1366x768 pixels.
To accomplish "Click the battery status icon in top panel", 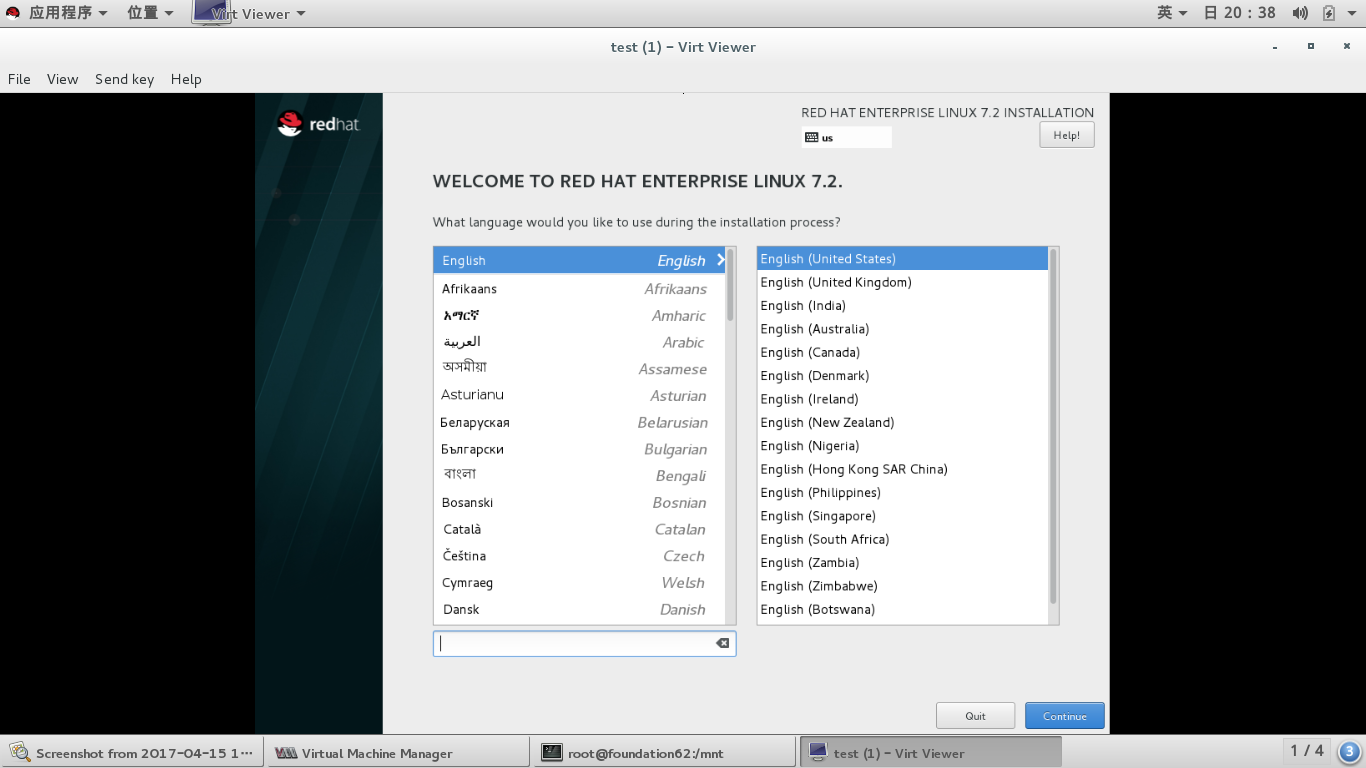I will pos(1329,13).
